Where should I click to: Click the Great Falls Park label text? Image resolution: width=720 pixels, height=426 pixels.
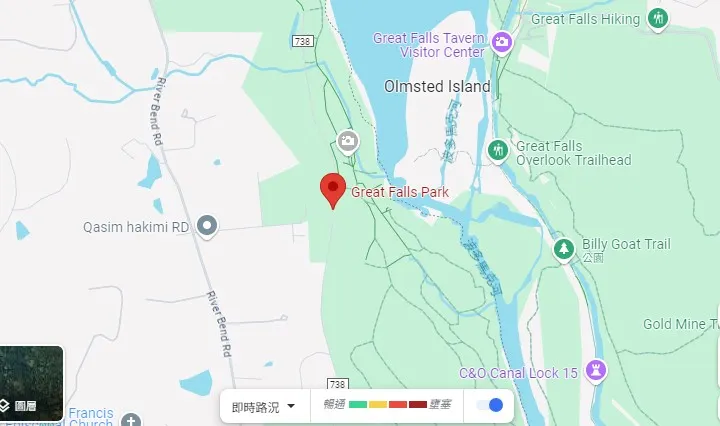(x=400, y=192)
